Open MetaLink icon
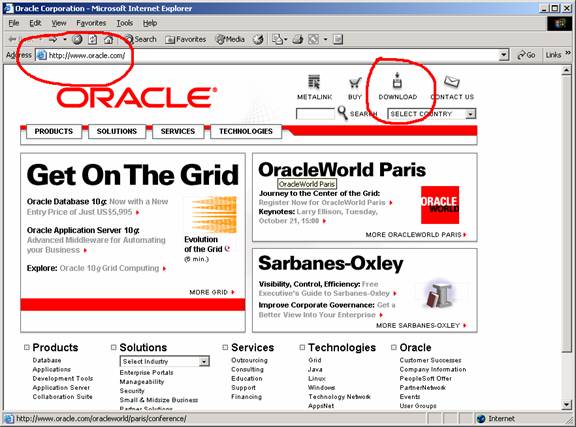 tap(314, 82)
